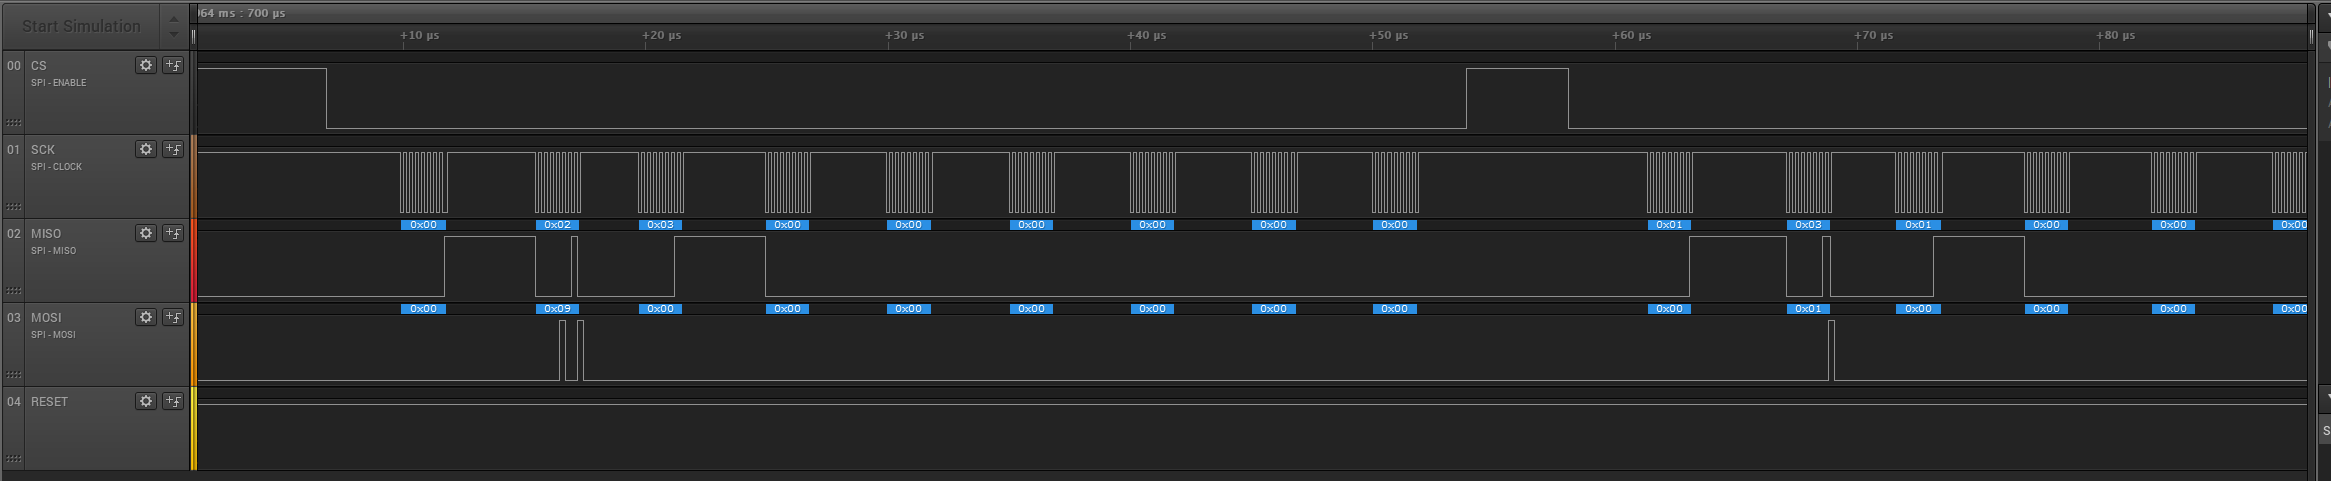Click channel number 02
Viewport: 2331px width, 481px height.
(14, 233)
